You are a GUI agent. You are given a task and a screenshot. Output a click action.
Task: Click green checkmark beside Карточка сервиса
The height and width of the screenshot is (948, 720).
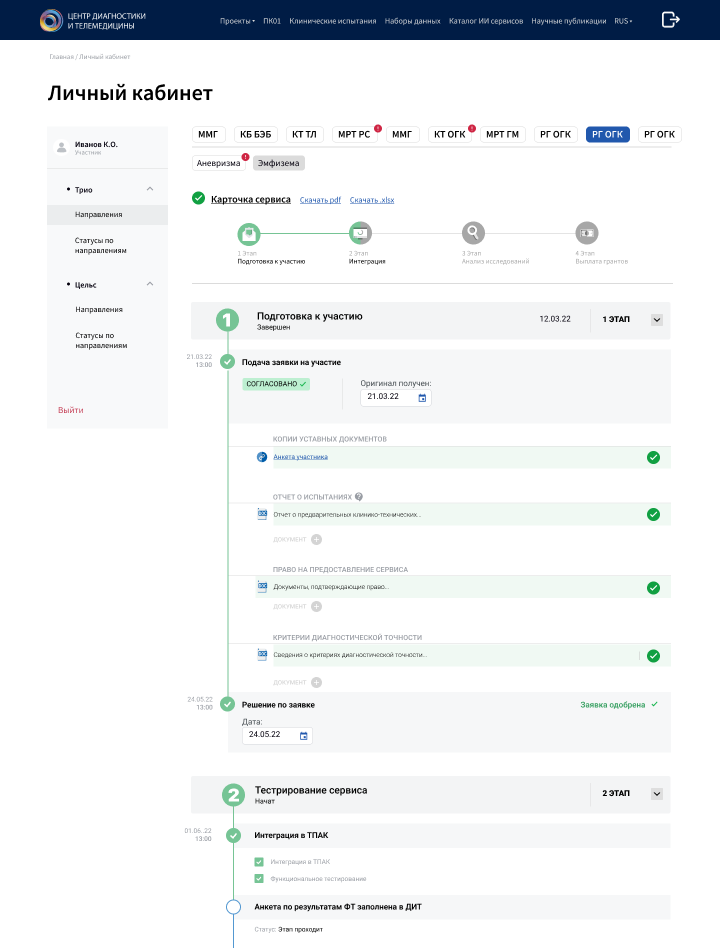tap(198, 198)
